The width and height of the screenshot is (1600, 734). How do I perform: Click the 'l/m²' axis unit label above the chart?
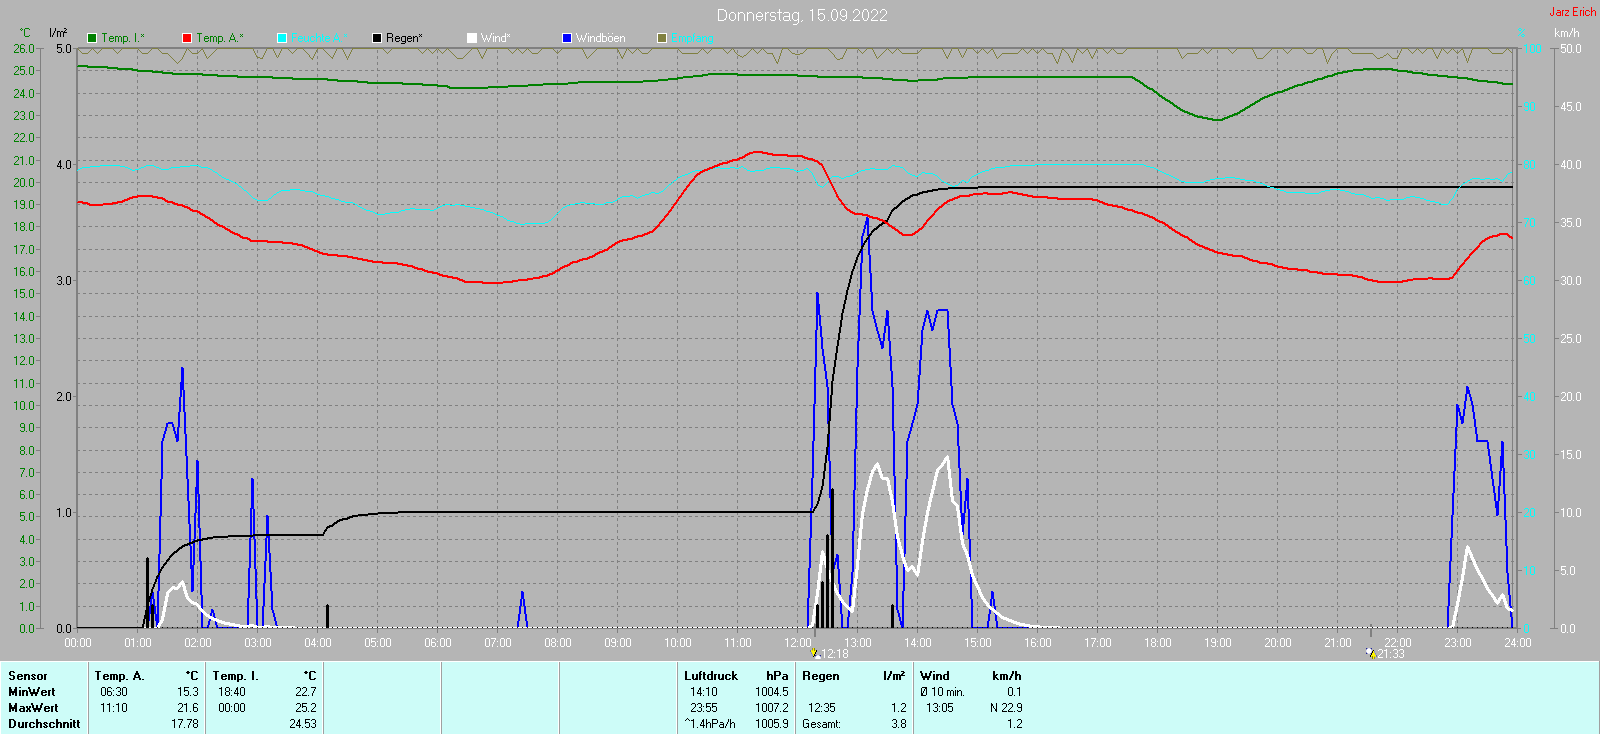[x=58, y=33]
